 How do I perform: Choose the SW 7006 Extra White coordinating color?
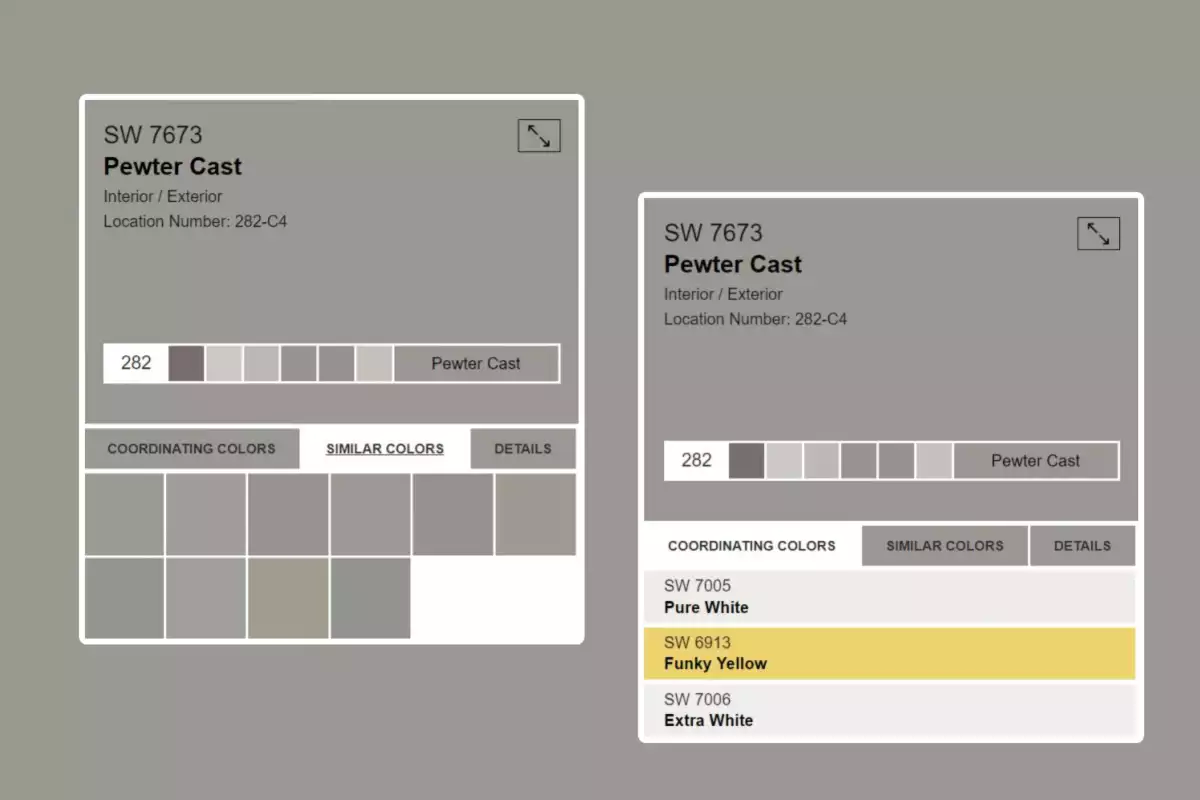tap(890, 710)
